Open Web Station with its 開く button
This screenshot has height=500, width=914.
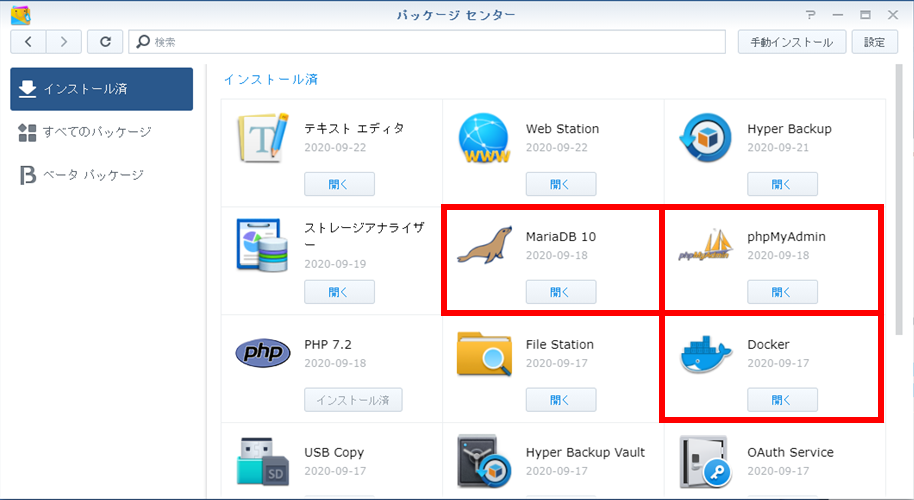(561, 184)
